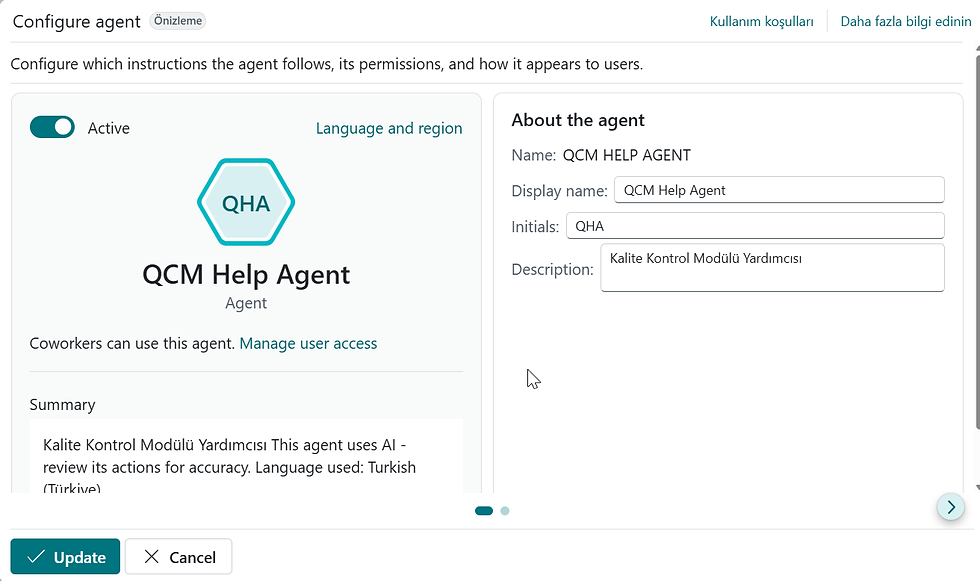Click the QHA hexagon agent avatar
Viewport: 980px width, 581px height.
[x=246, y=202]
